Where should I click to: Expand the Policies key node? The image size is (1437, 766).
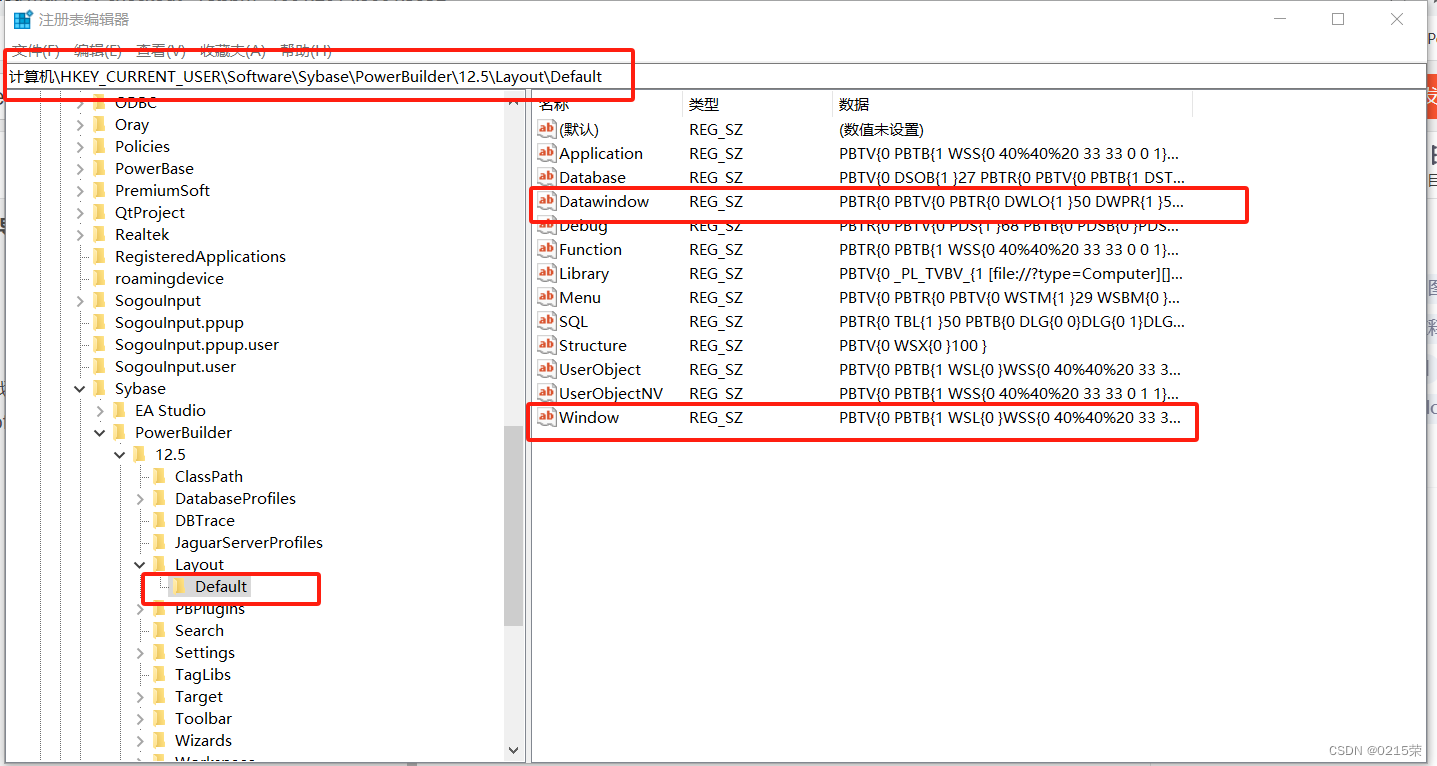pos(81,147)
